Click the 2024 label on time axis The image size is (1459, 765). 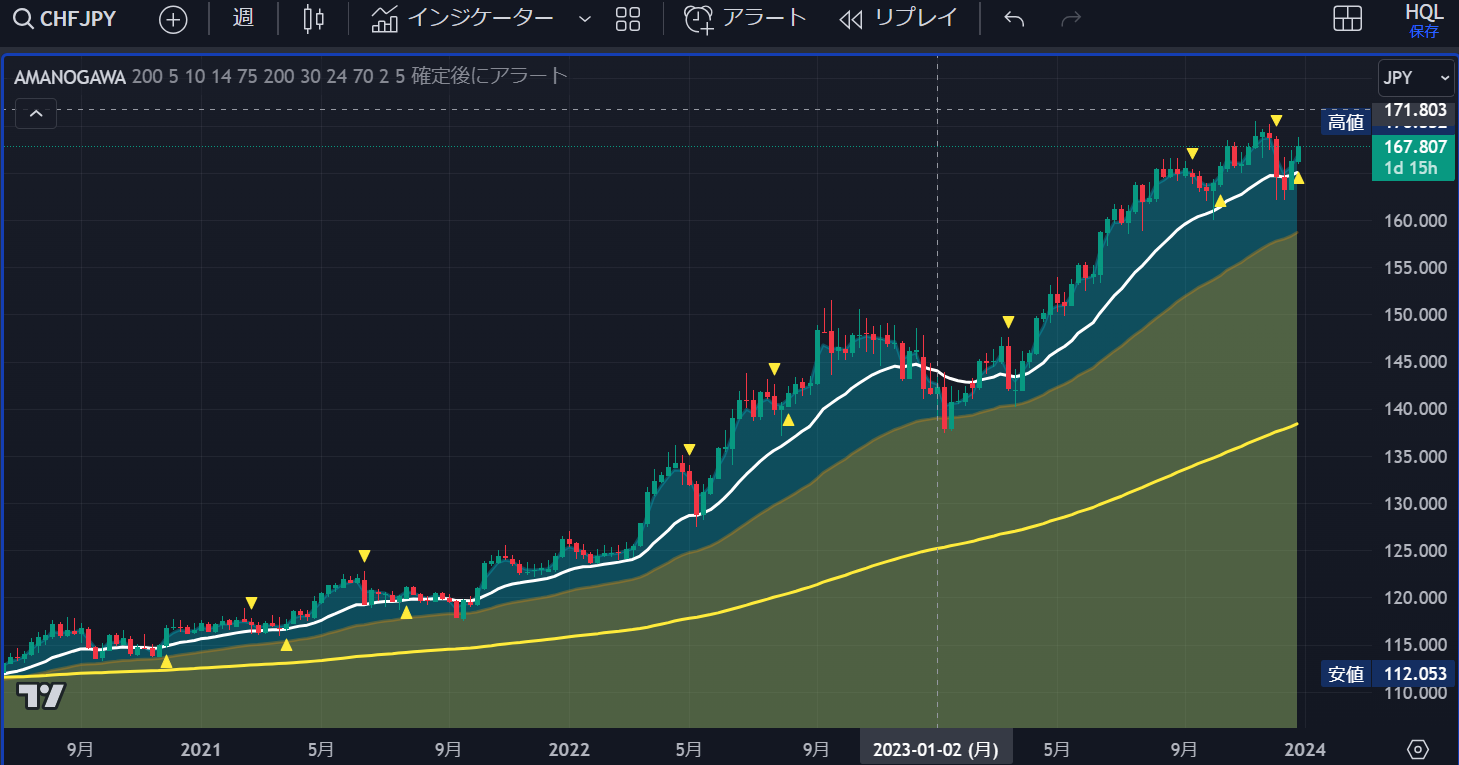coord(1305,748)
